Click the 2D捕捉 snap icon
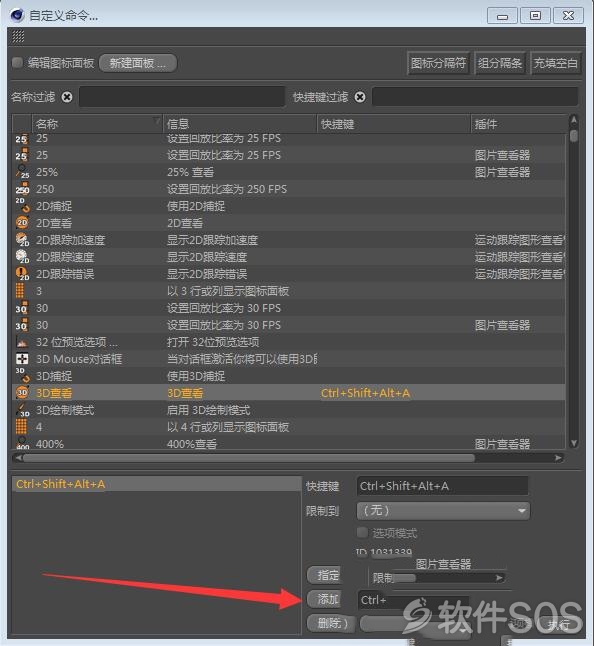Viewport: 594px width, 646px height. coord(22,206)
